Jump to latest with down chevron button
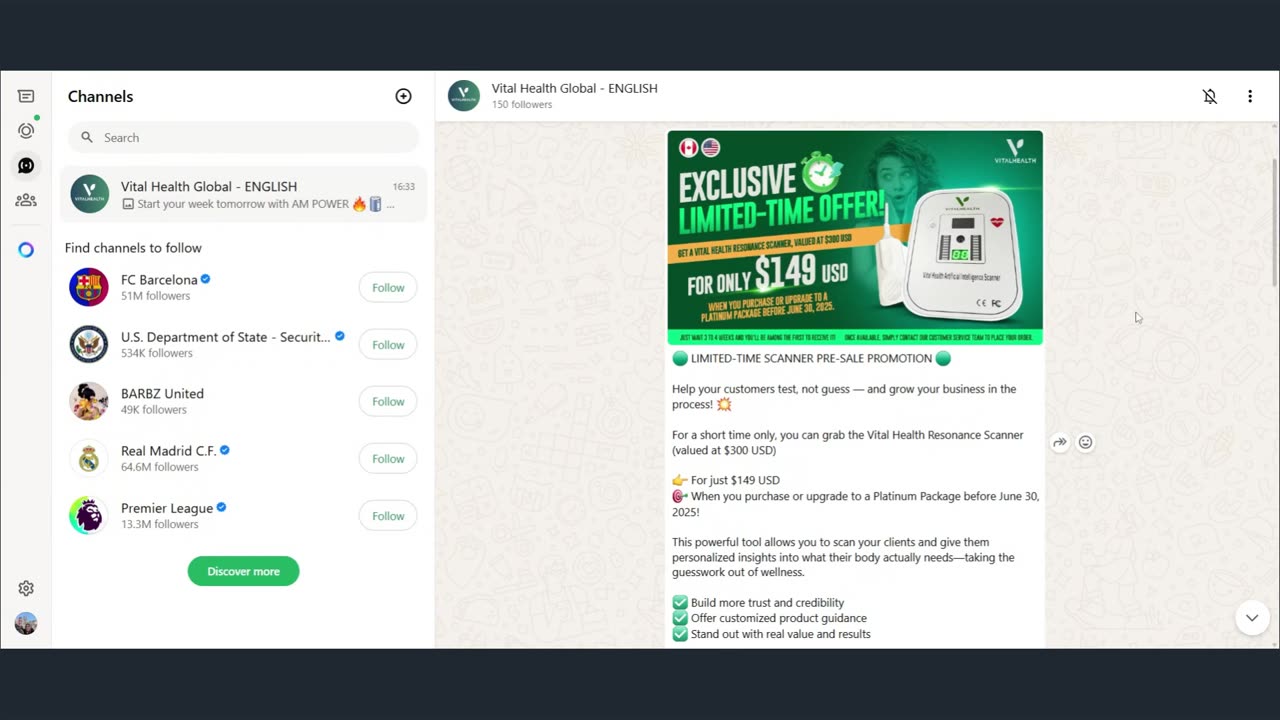This screenshot has height=720, width=1280. click(1252, 618)
